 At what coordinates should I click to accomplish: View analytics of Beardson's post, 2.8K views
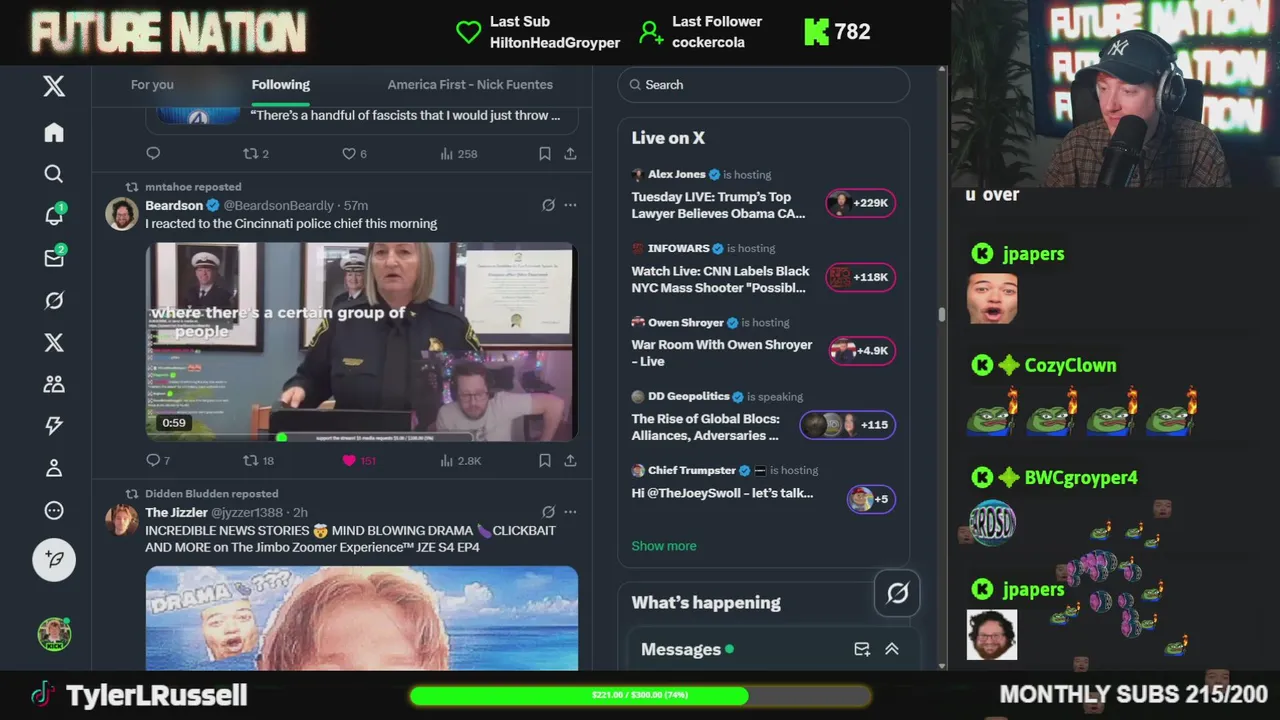[460, 460]
